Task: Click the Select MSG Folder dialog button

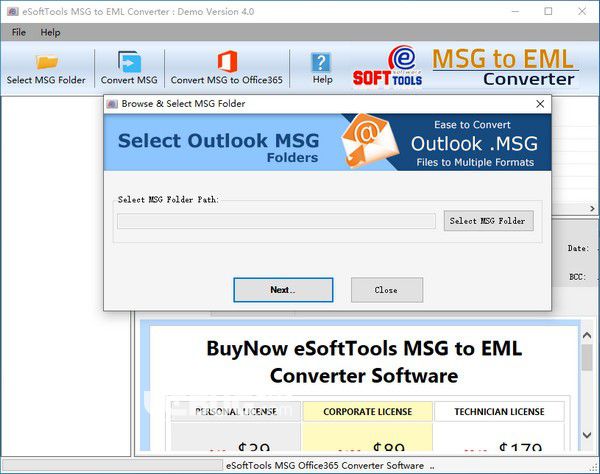Action: coord(488,221)
